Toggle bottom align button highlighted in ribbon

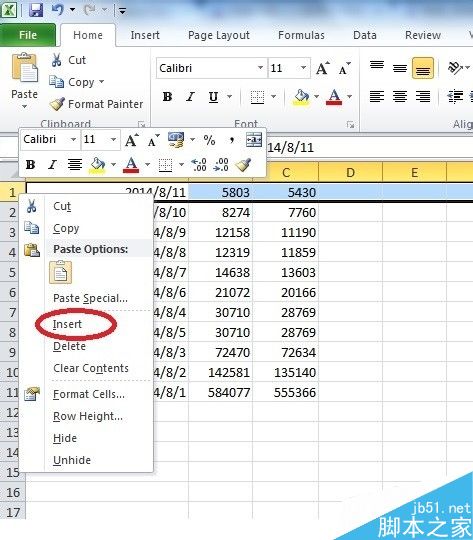423,68
